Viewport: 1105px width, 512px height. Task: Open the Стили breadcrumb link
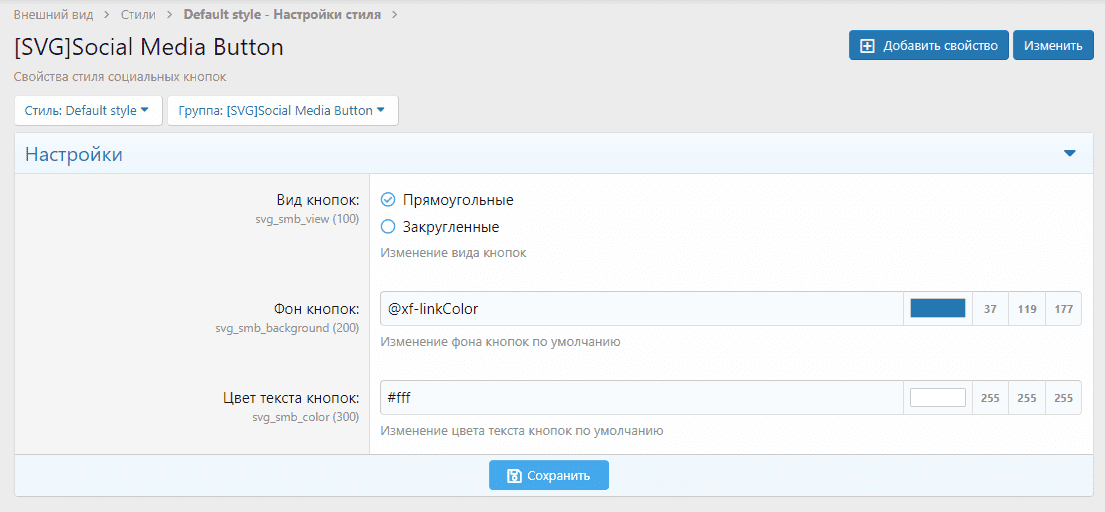pos(138,15)
